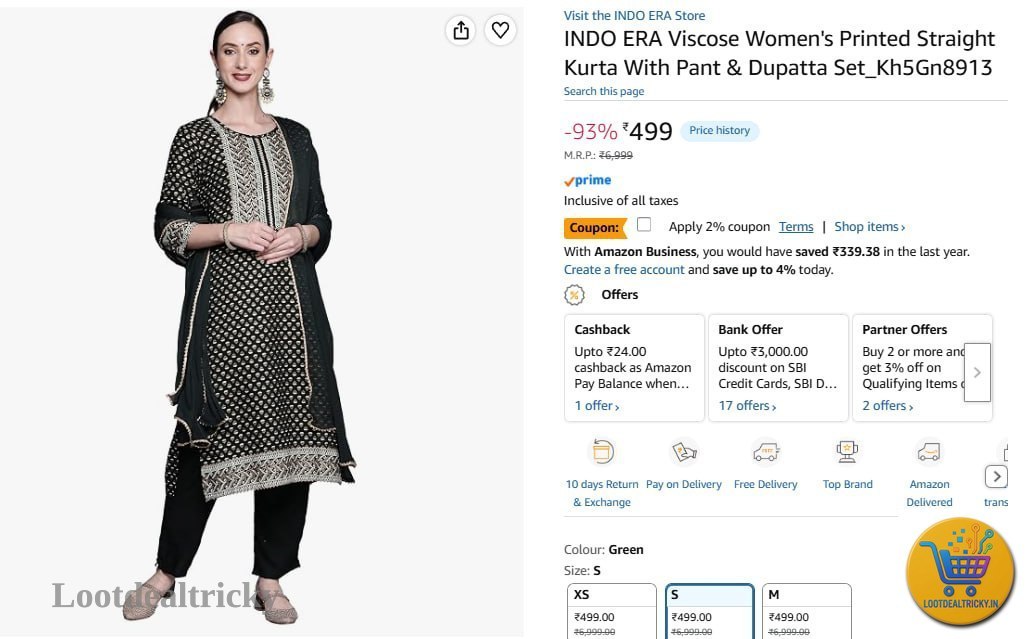Viewport: 1032px width, 639px height.
Task: Click the share icon on product image
Action: coord(461,30)
